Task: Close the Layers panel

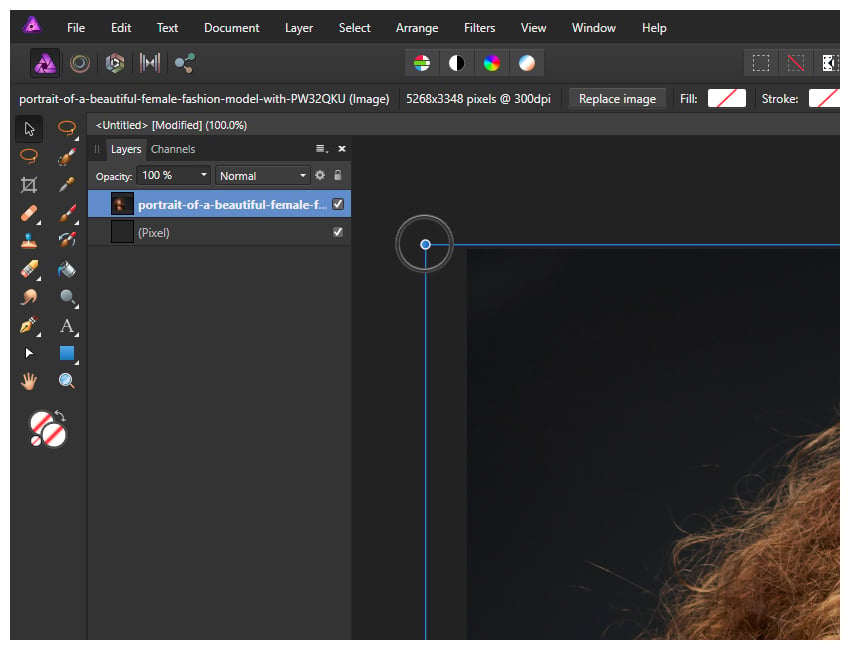Action: (342, 149)
